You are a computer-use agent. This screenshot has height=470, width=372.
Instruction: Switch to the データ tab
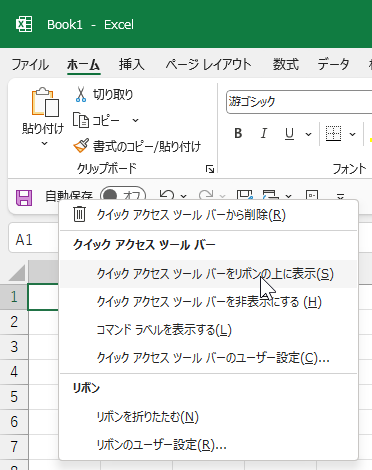tap(333, 64)
